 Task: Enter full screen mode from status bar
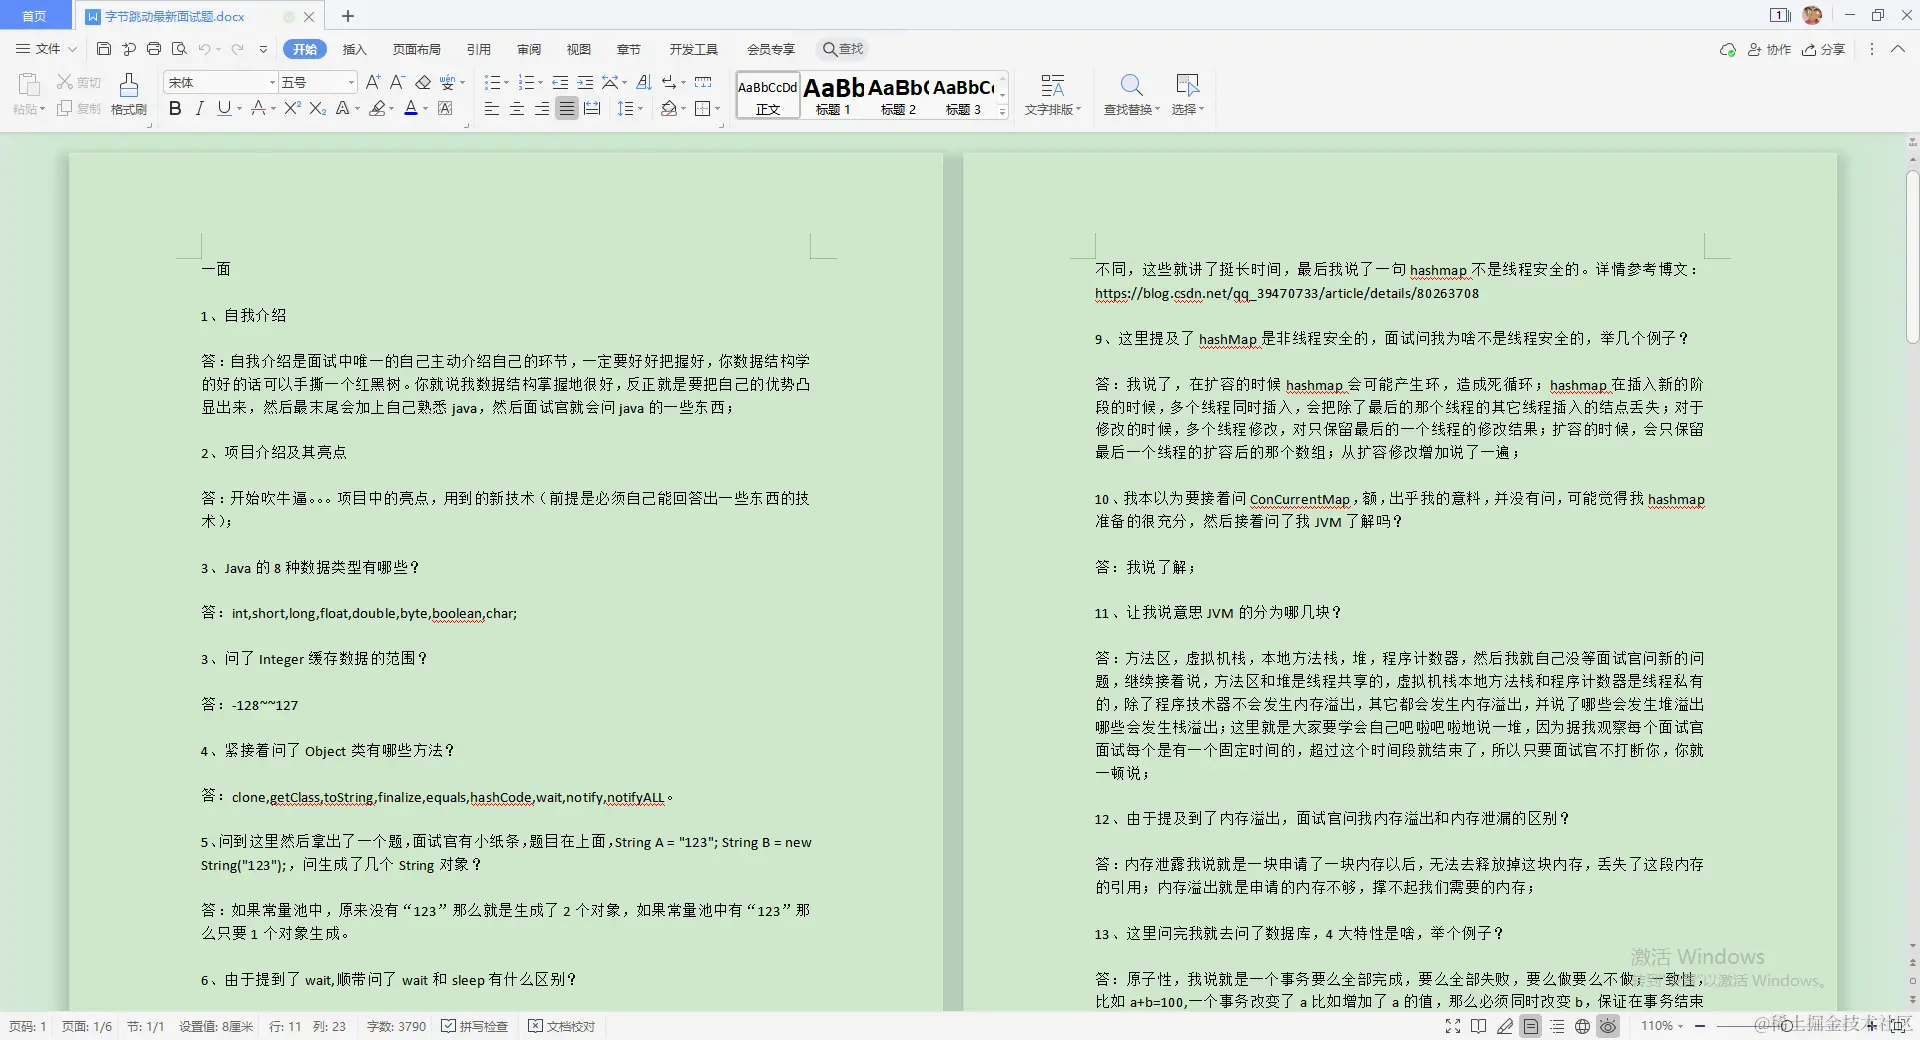click(1452, 1026)
